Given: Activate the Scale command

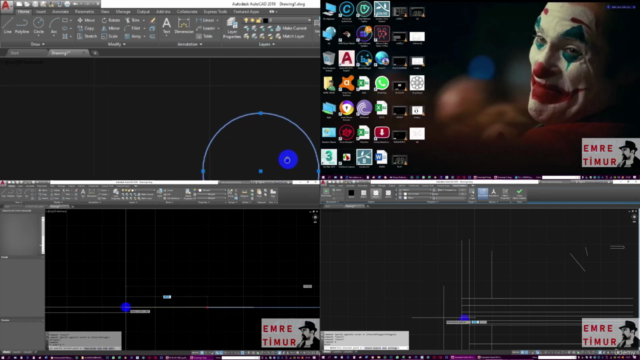Looking at the screenshot, I should tap(110, 36).
